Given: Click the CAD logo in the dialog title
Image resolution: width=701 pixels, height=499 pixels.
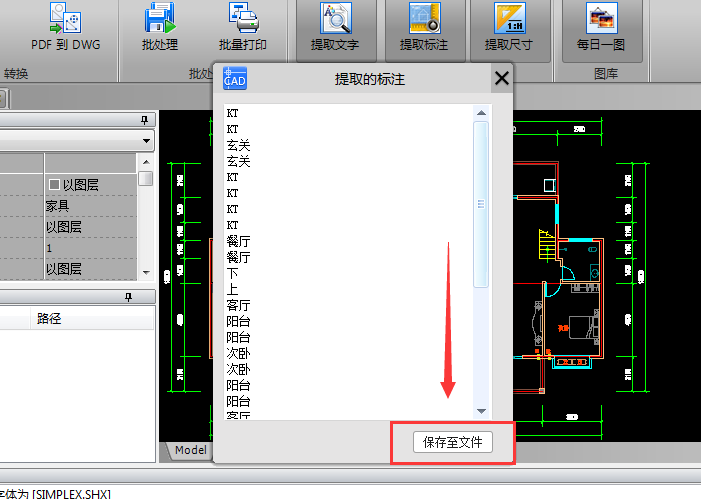Looking at the screenshot, I should click(235, 80).
